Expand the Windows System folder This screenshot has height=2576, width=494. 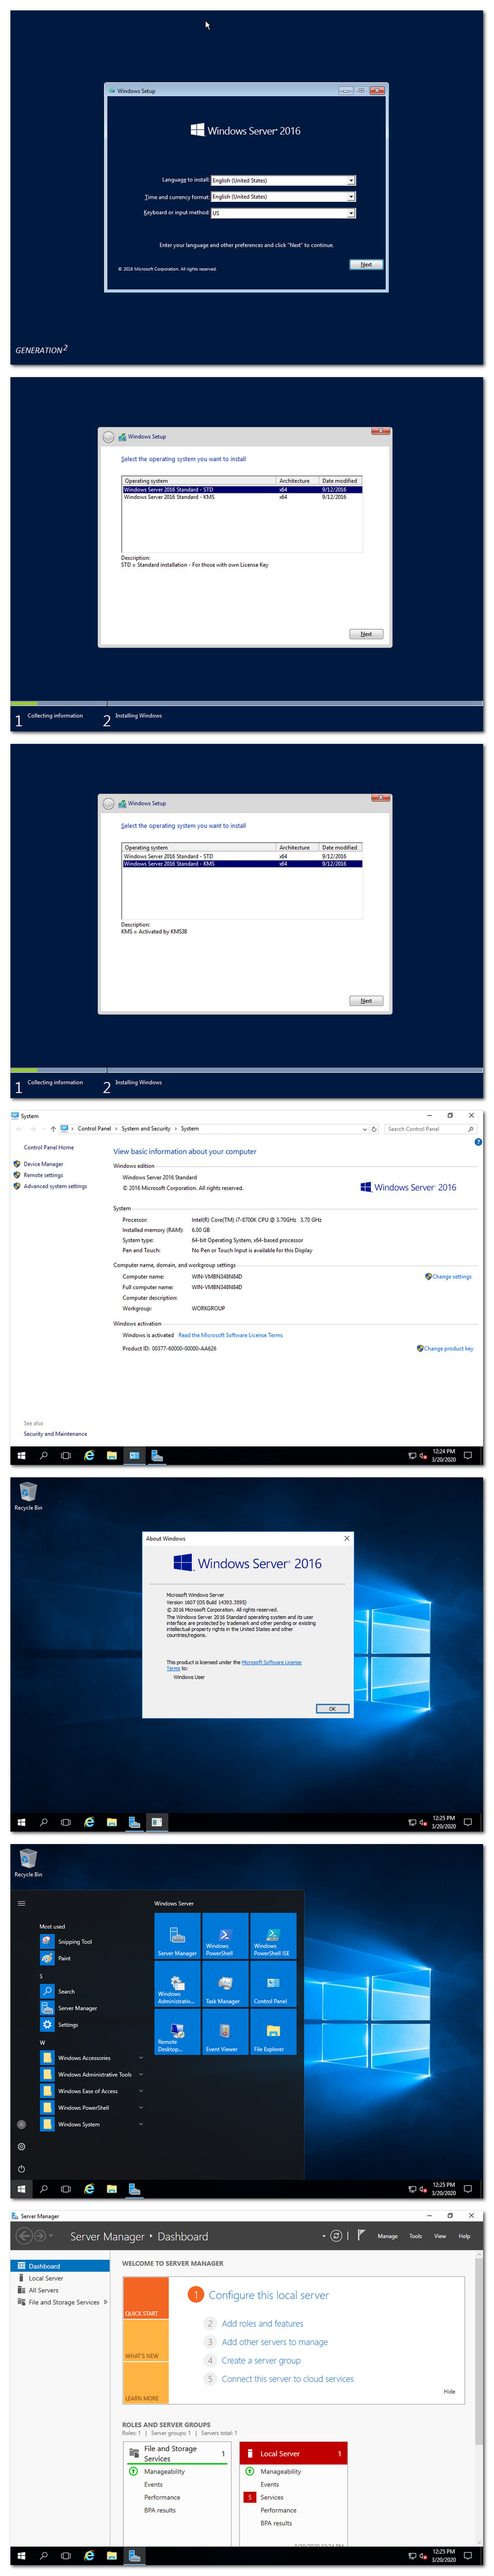click(x=92, y=2123)
